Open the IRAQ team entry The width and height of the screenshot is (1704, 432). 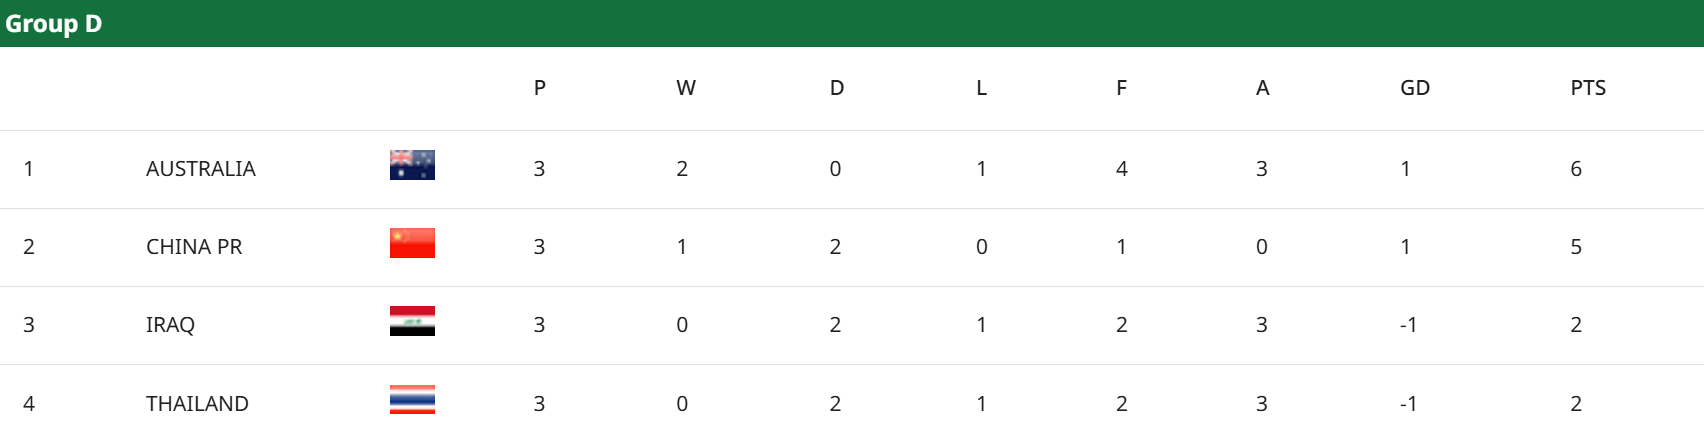click(x=170, y=325)
